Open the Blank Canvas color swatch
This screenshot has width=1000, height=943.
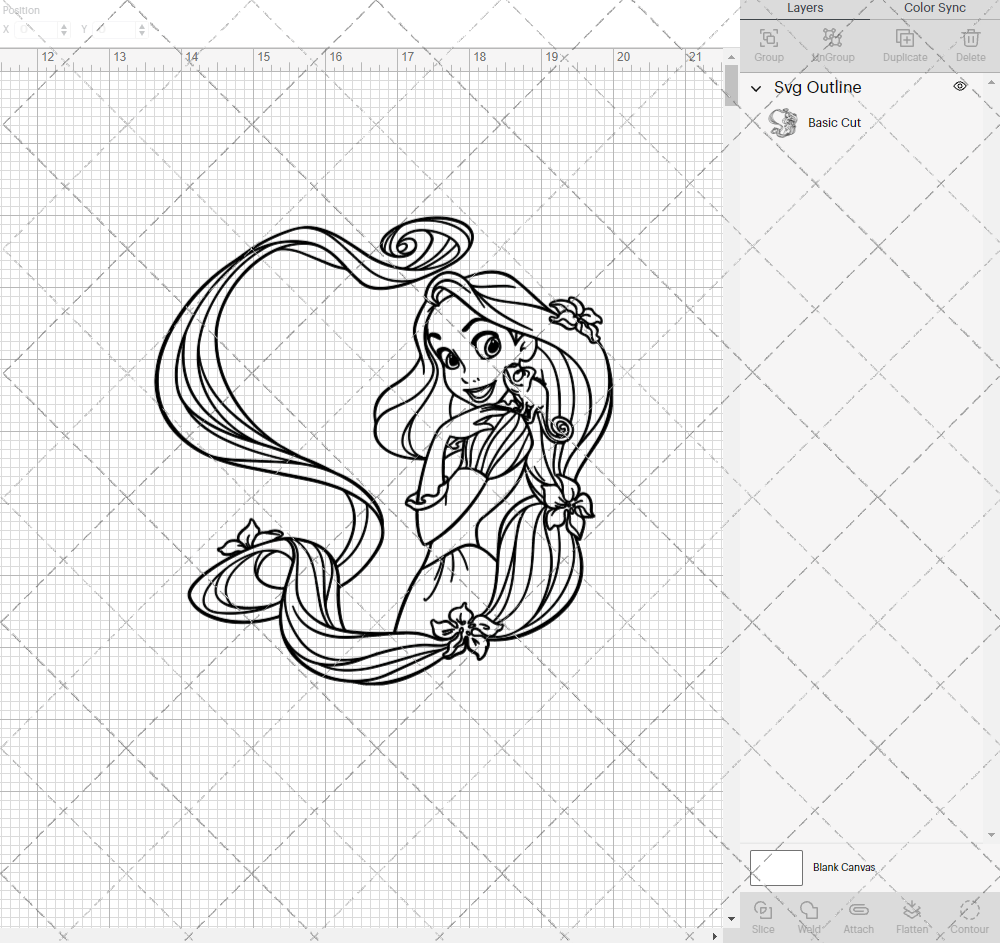click(776, 867)
